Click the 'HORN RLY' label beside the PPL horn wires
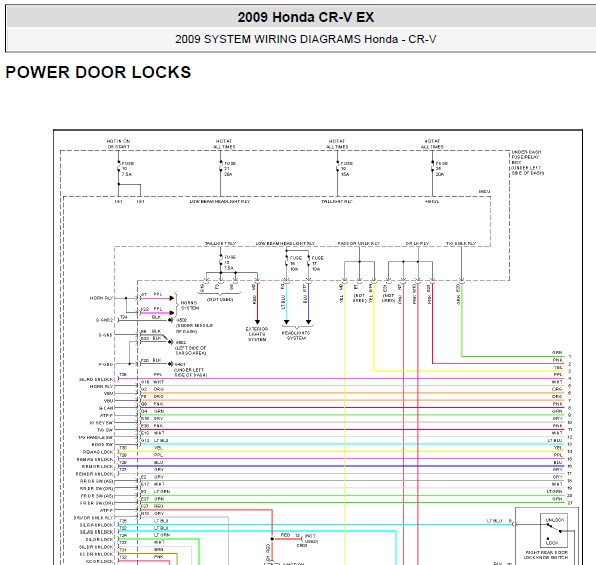The height and width of the screenshot is (565, 596). [101, 298]
